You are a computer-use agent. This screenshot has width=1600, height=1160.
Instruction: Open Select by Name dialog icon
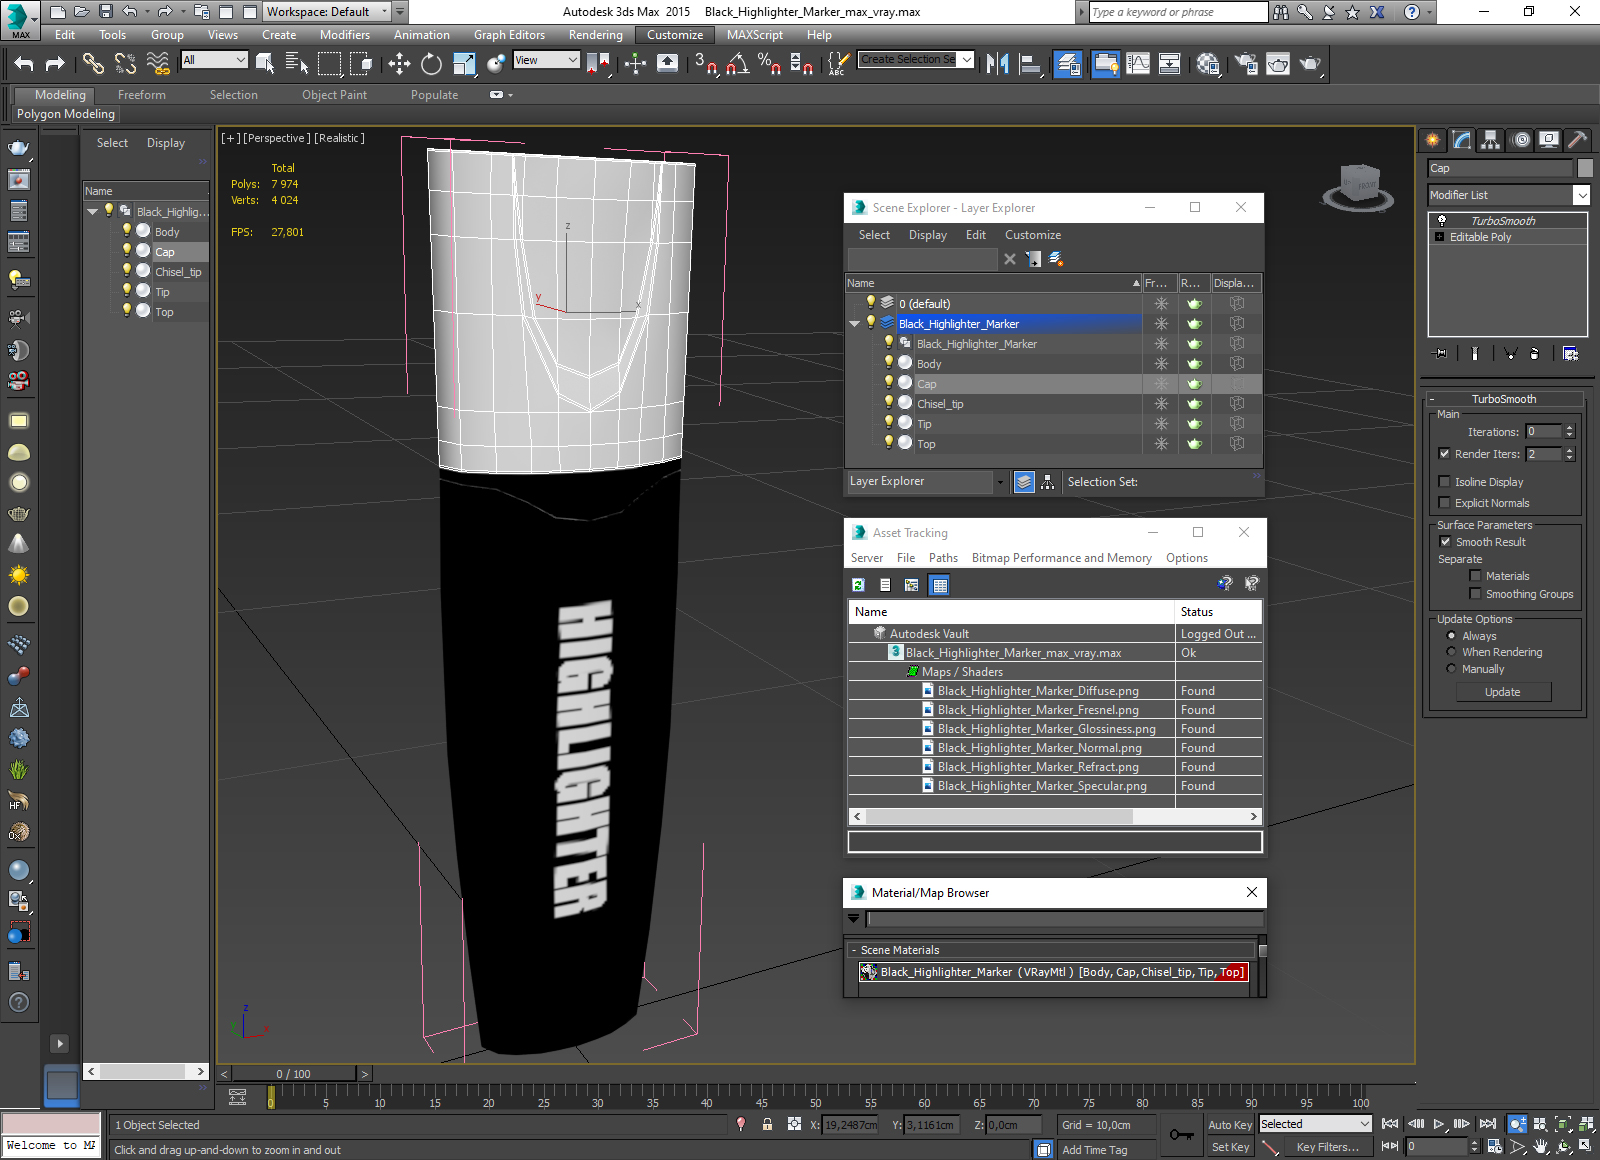pyautogui.click(x=297, y=64)
